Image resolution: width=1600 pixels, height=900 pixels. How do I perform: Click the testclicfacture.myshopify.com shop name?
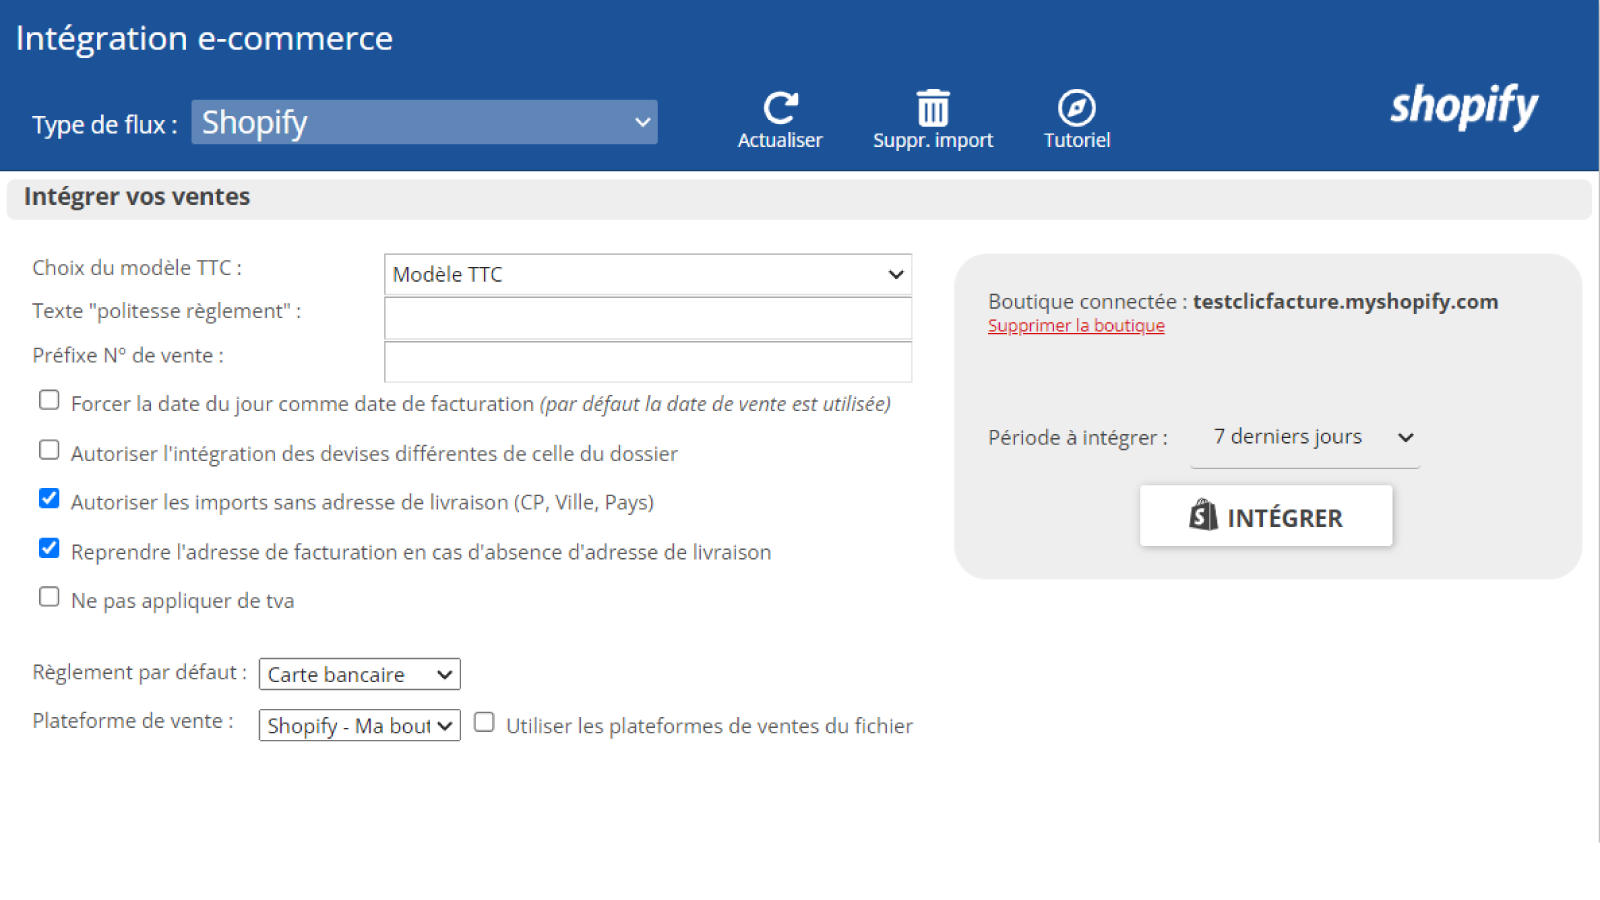click(x=1345, y=302)
